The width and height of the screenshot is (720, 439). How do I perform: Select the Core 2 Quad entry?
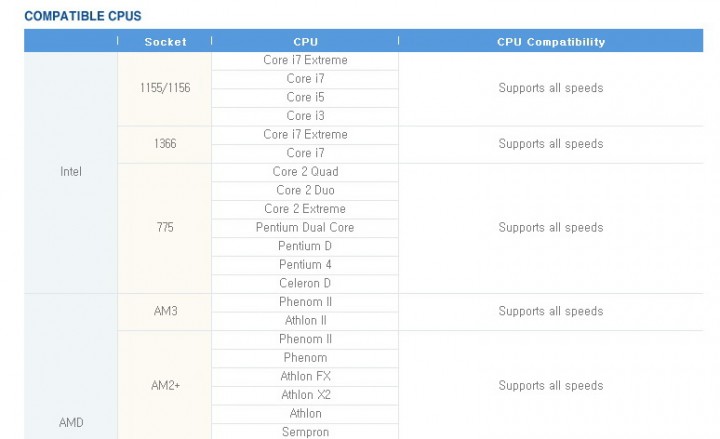(x=305, y=172)
